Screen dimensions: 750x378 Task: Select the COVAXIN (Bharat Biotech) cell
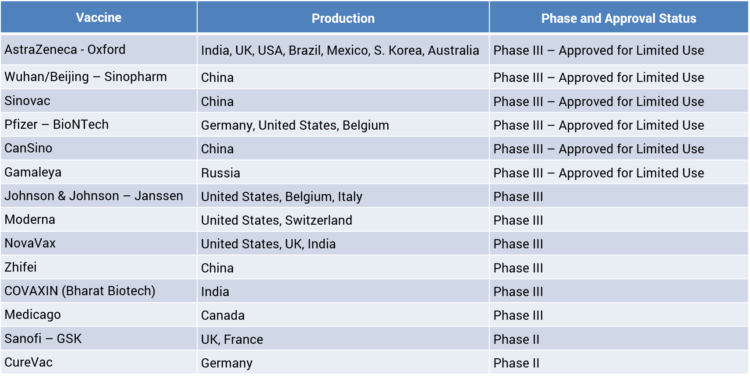[x=99, y=291]
